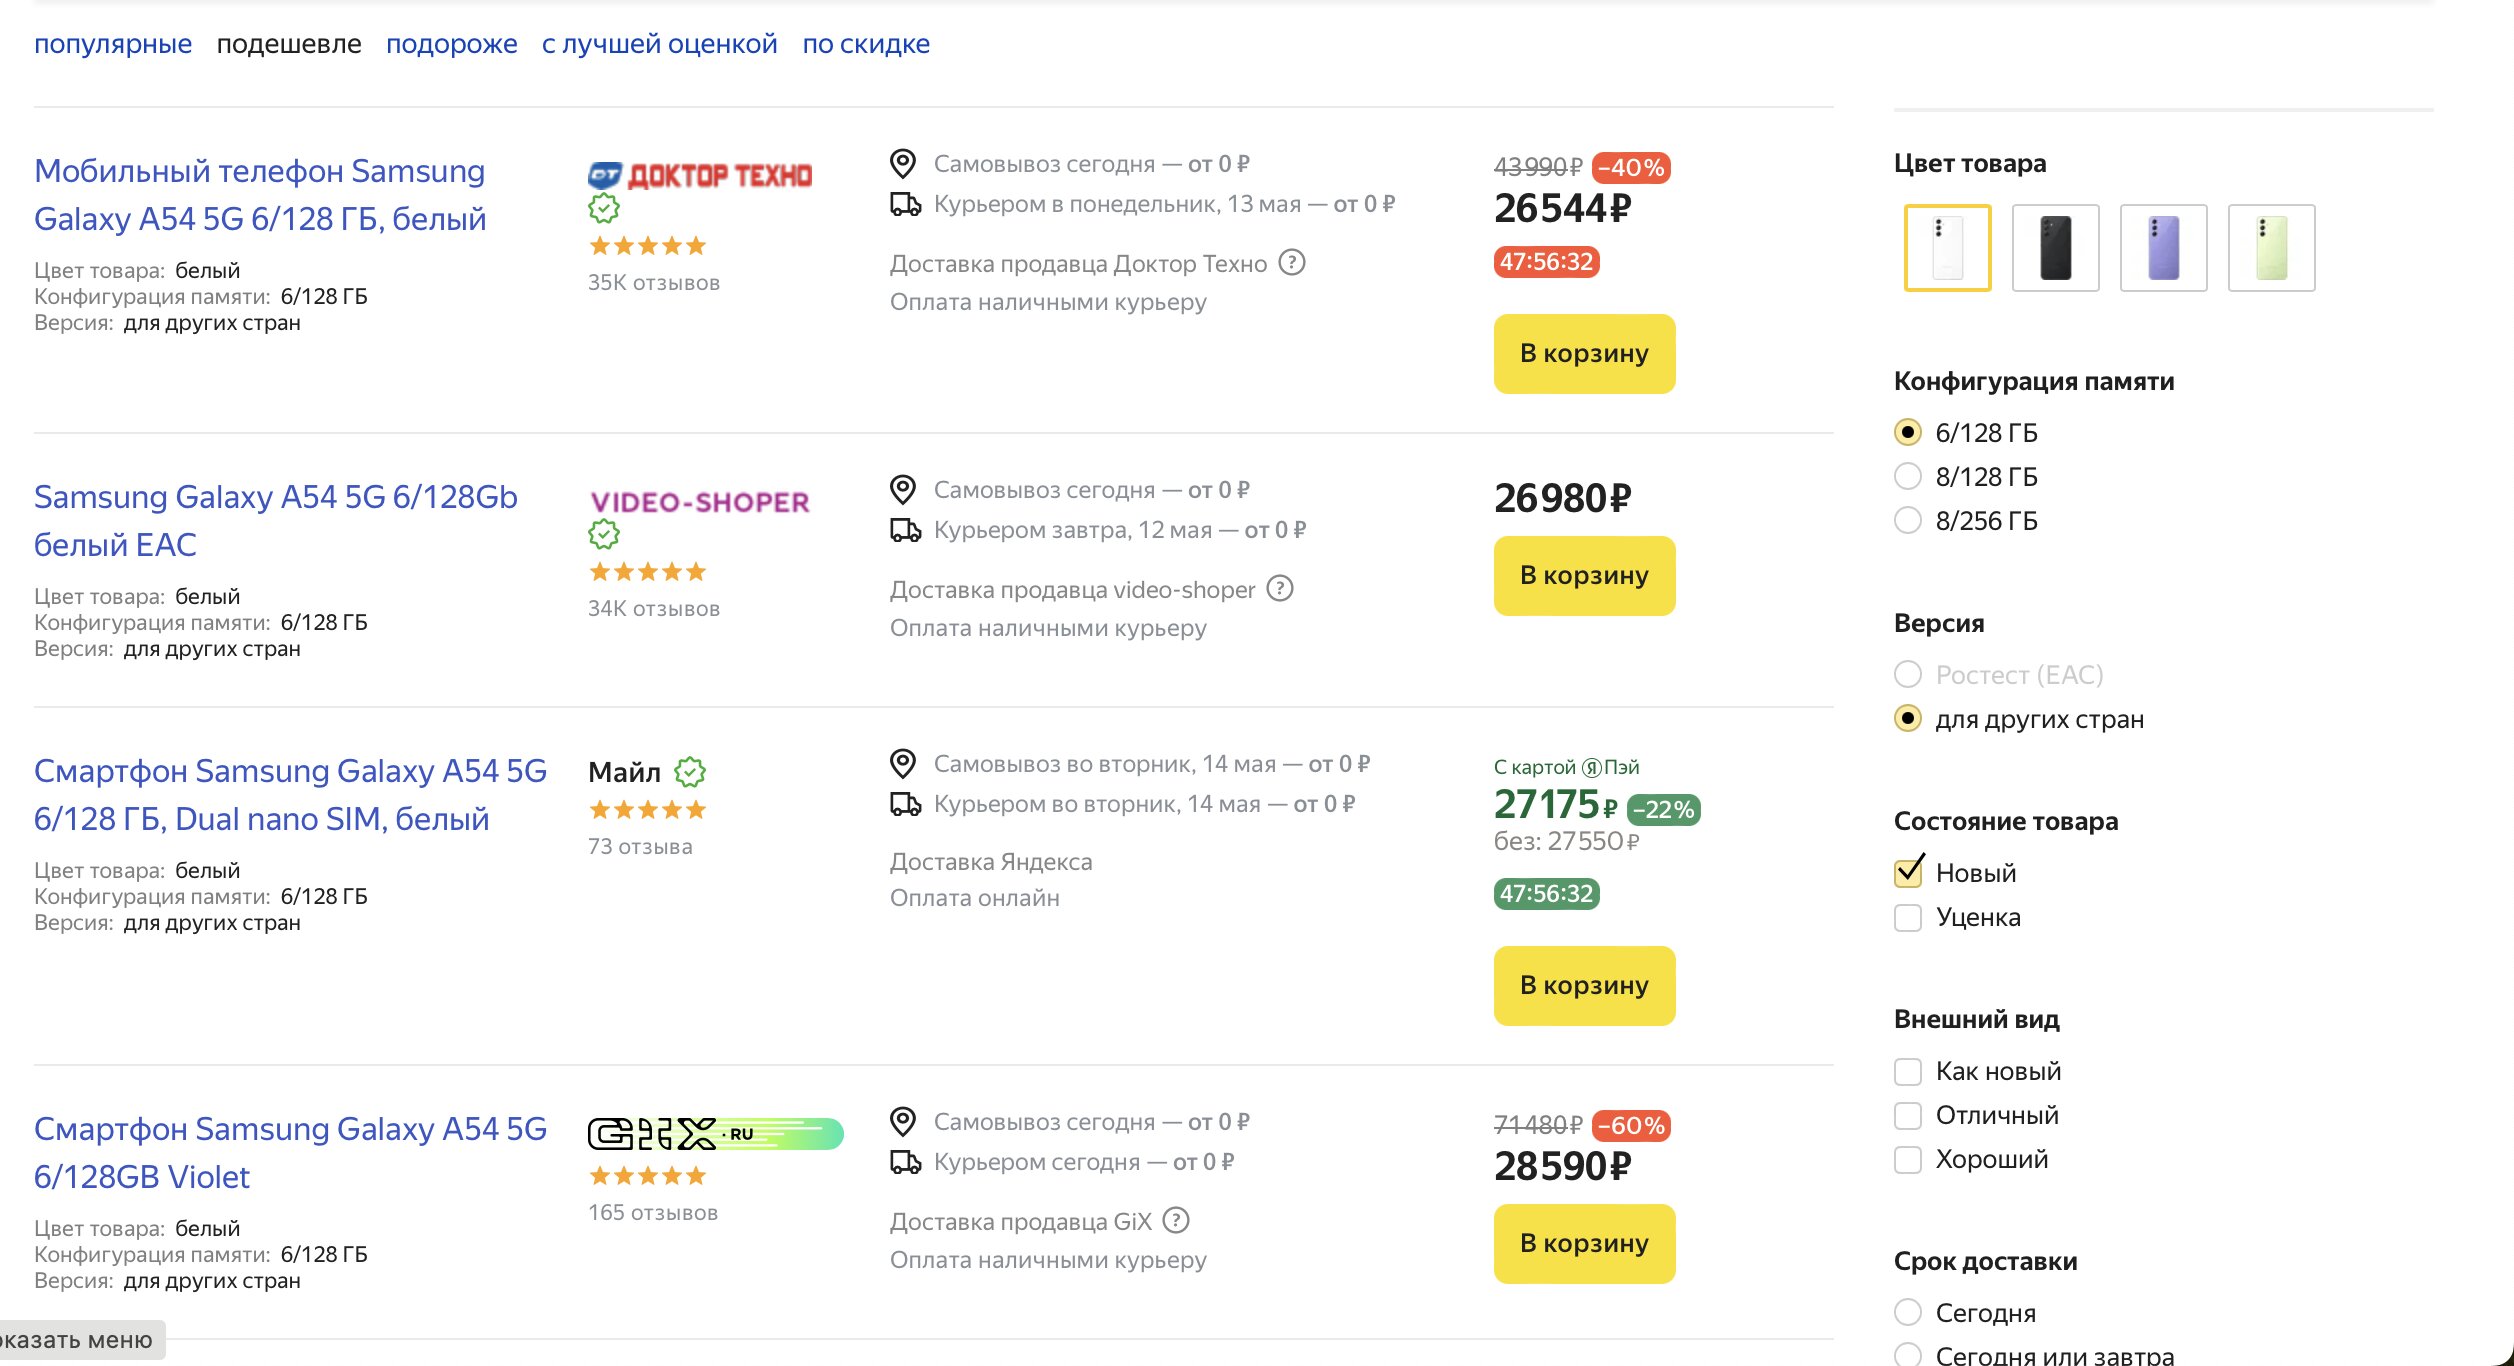Open Dual nano SIM белый smartphone listing
The height and width of the screenshot is (1366, 2514).
290,795
